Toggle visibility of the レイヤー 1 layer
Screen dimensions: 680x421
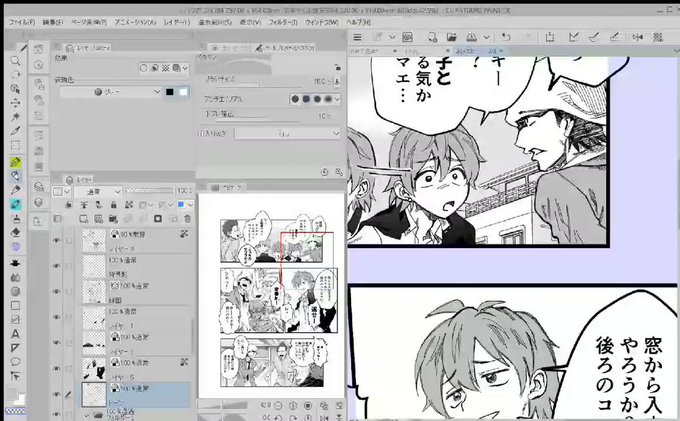click(56, 317)
